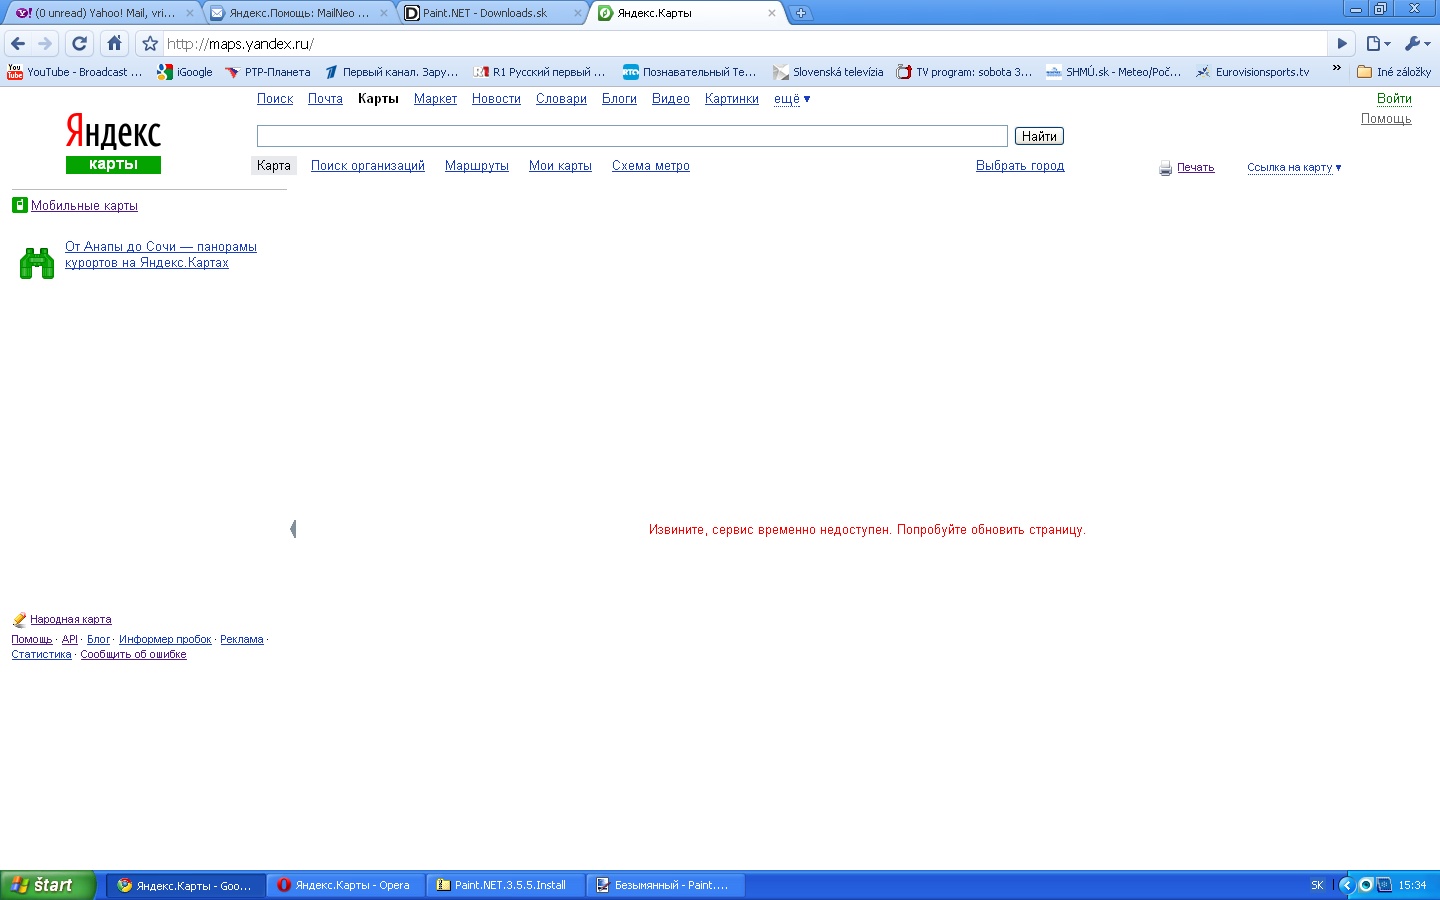1440x900 pixels.
Task: Open the Видео link
Action: pyautogui.click(x=671, y=99)
